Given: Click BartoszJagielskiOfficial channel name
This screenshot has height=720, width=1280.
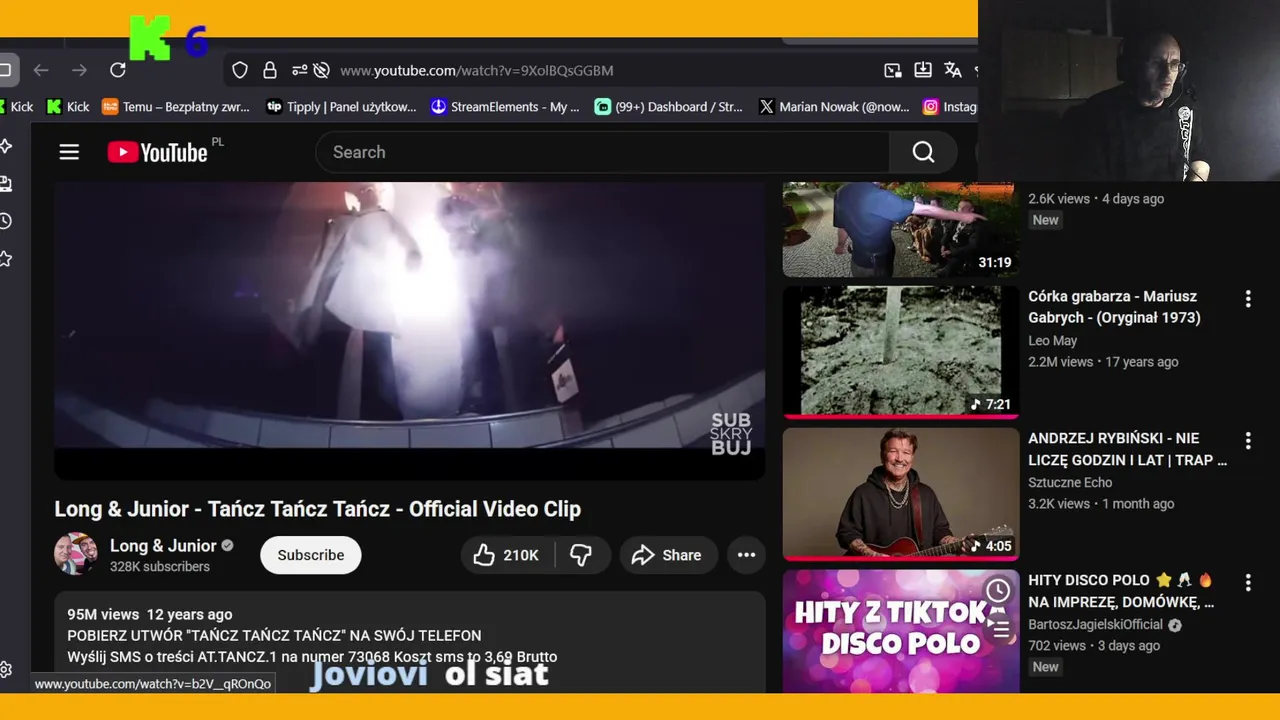Looking at the screenshot, I should [1095, 625].
